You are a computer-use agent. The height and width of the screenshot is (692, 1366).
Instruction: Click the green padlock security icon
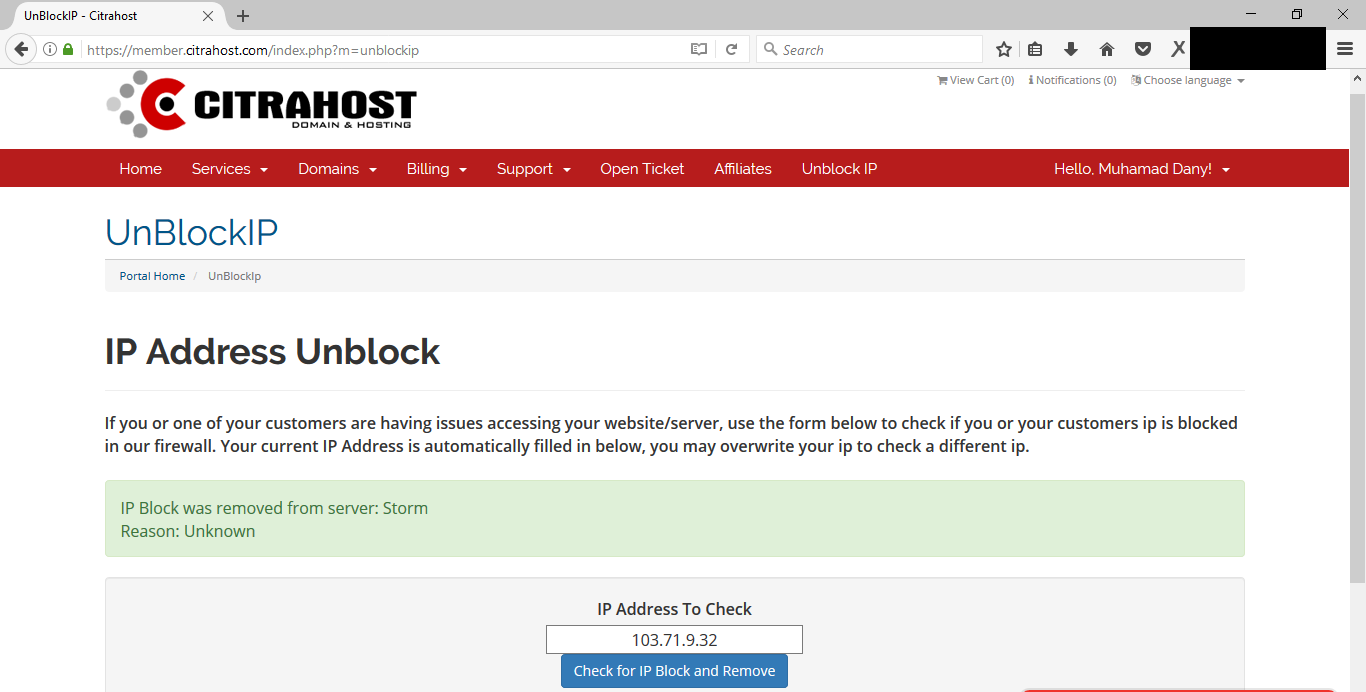[68, 49]
